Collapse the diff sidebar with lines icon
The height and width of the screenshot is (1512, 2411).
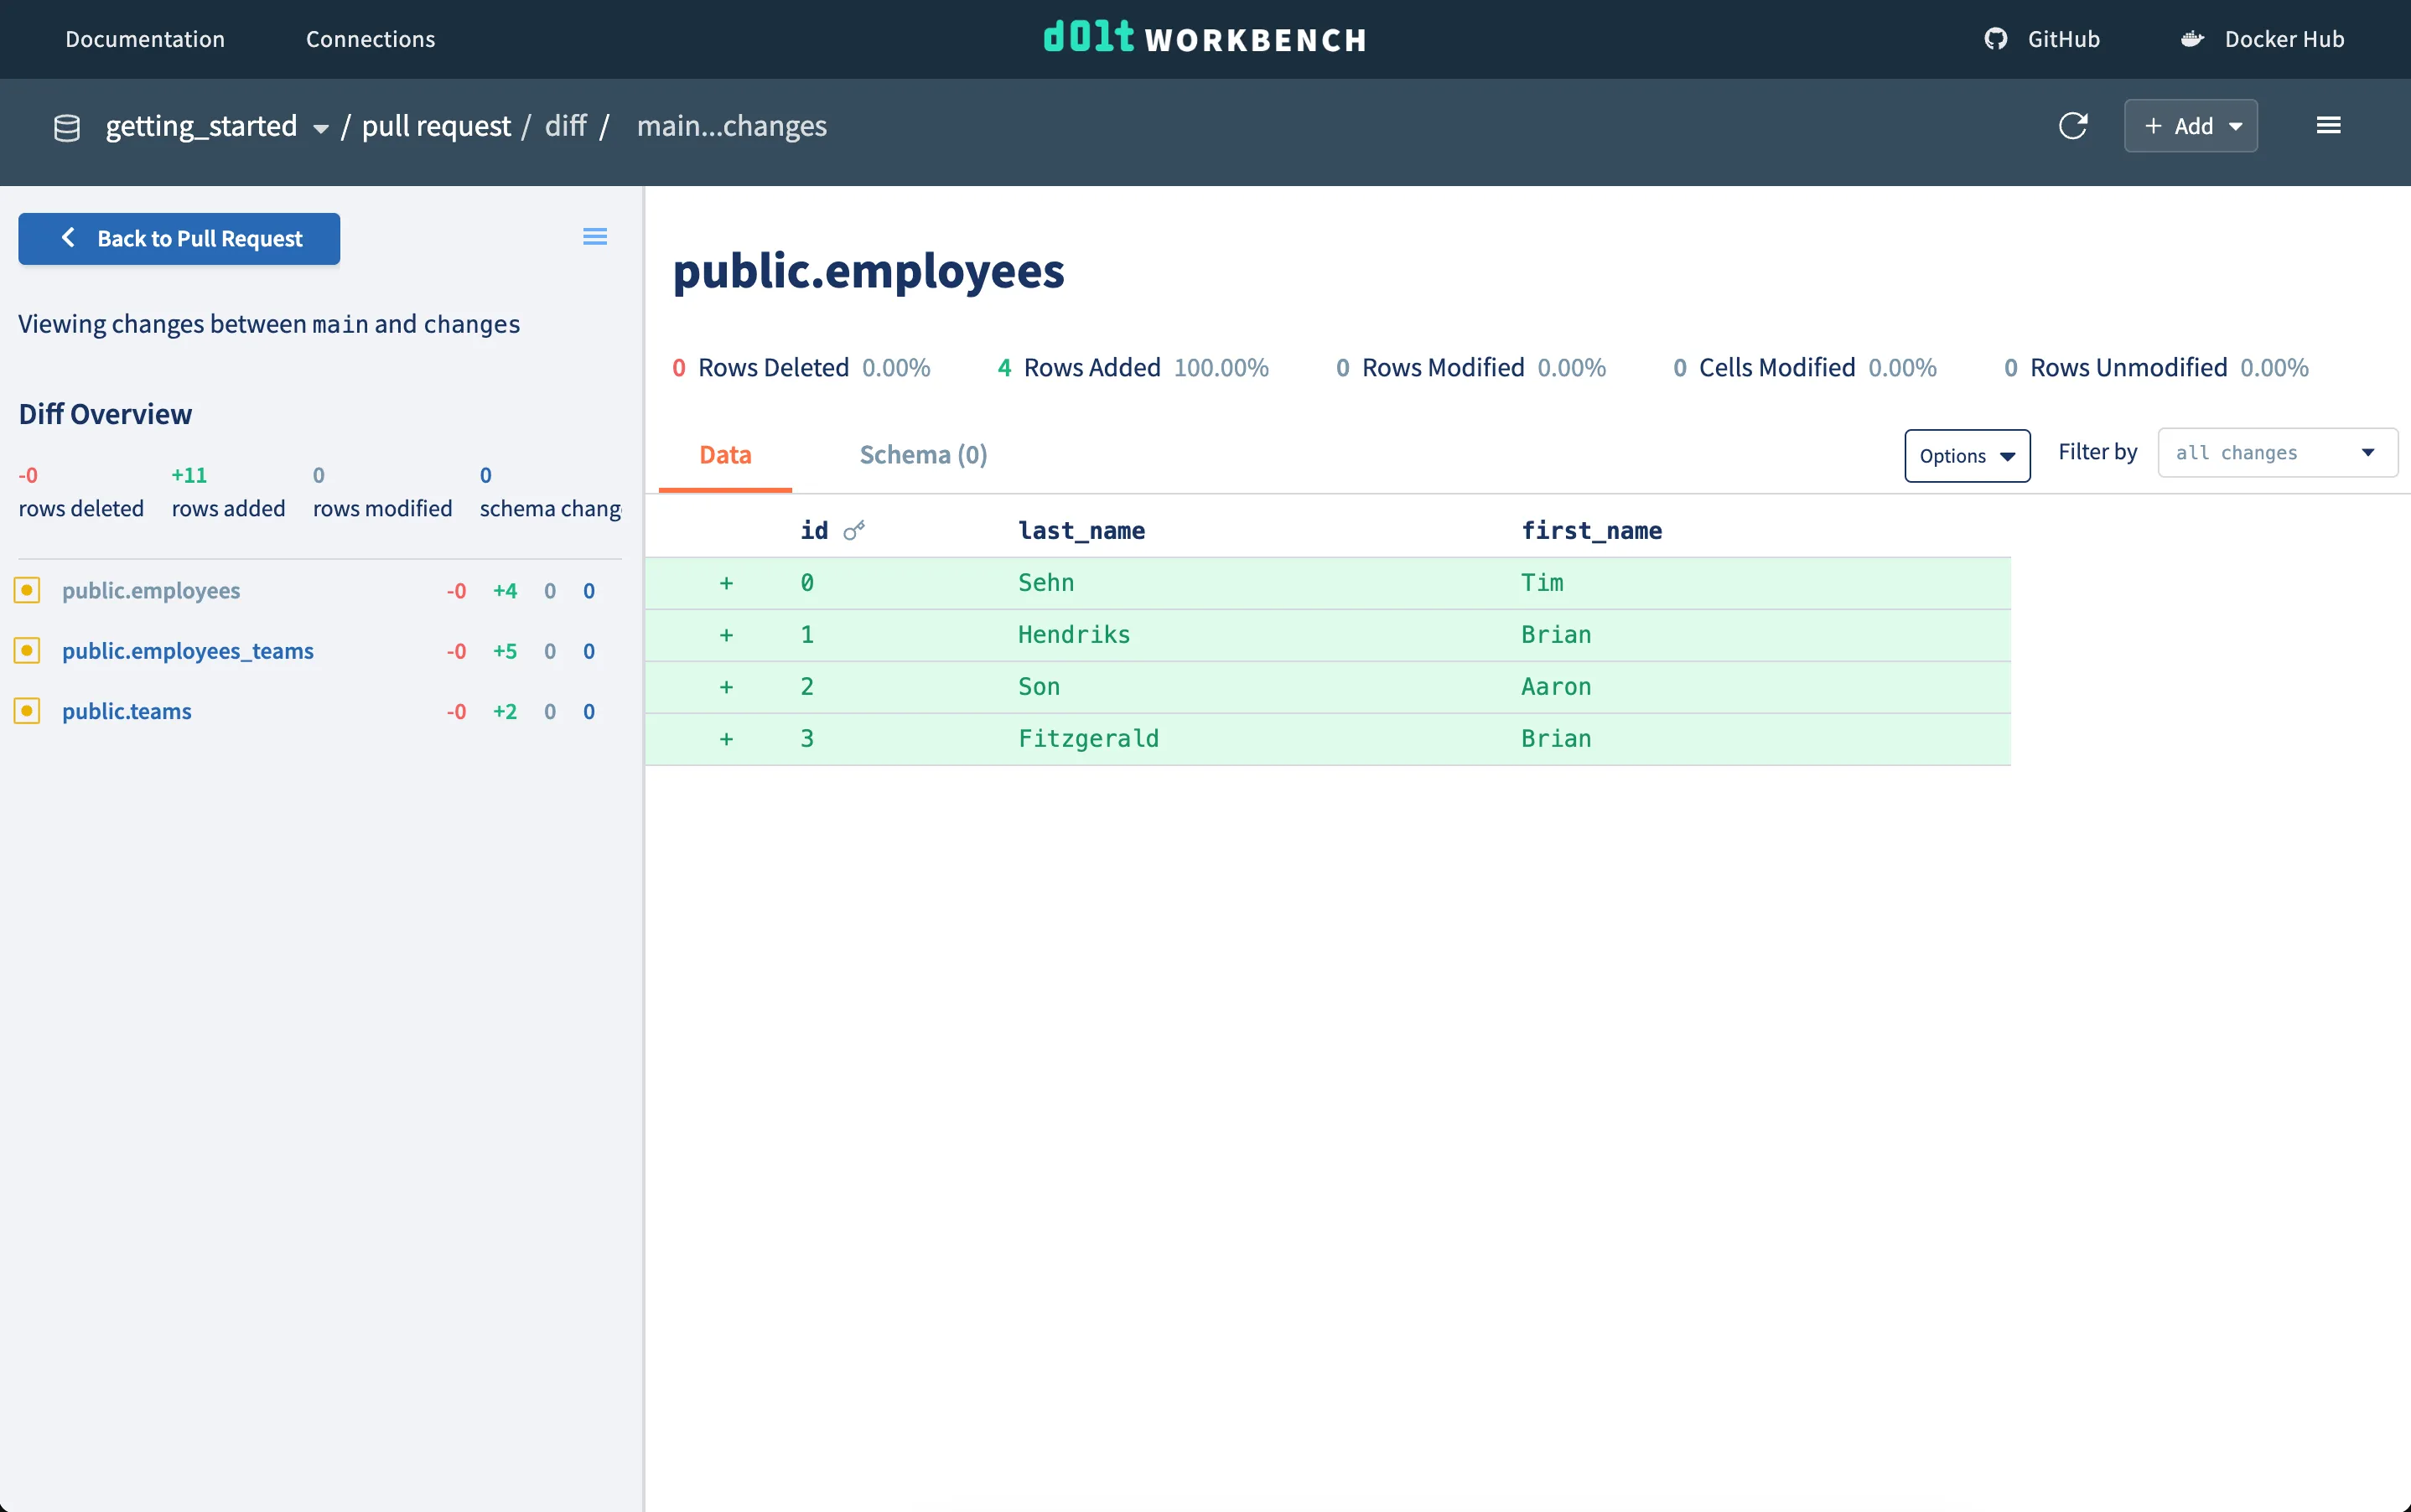595,237
